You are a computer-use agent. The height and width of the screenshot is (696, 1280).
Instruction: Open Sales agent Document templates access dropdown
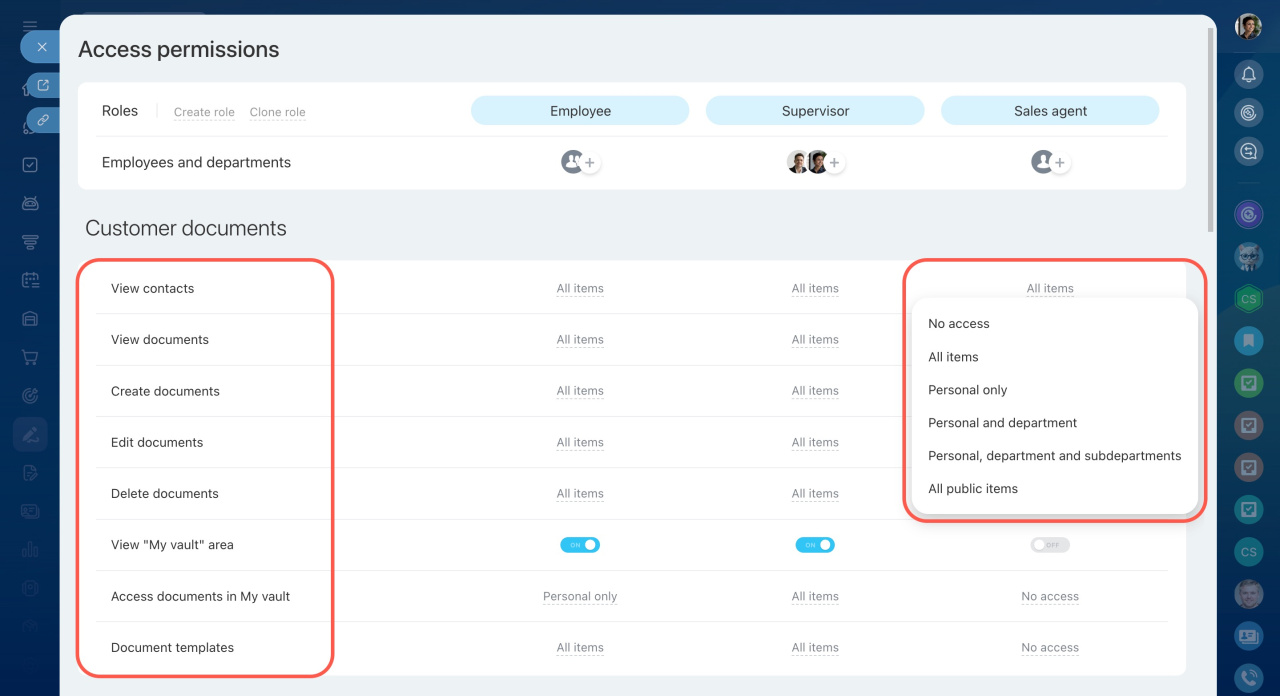1050,648
